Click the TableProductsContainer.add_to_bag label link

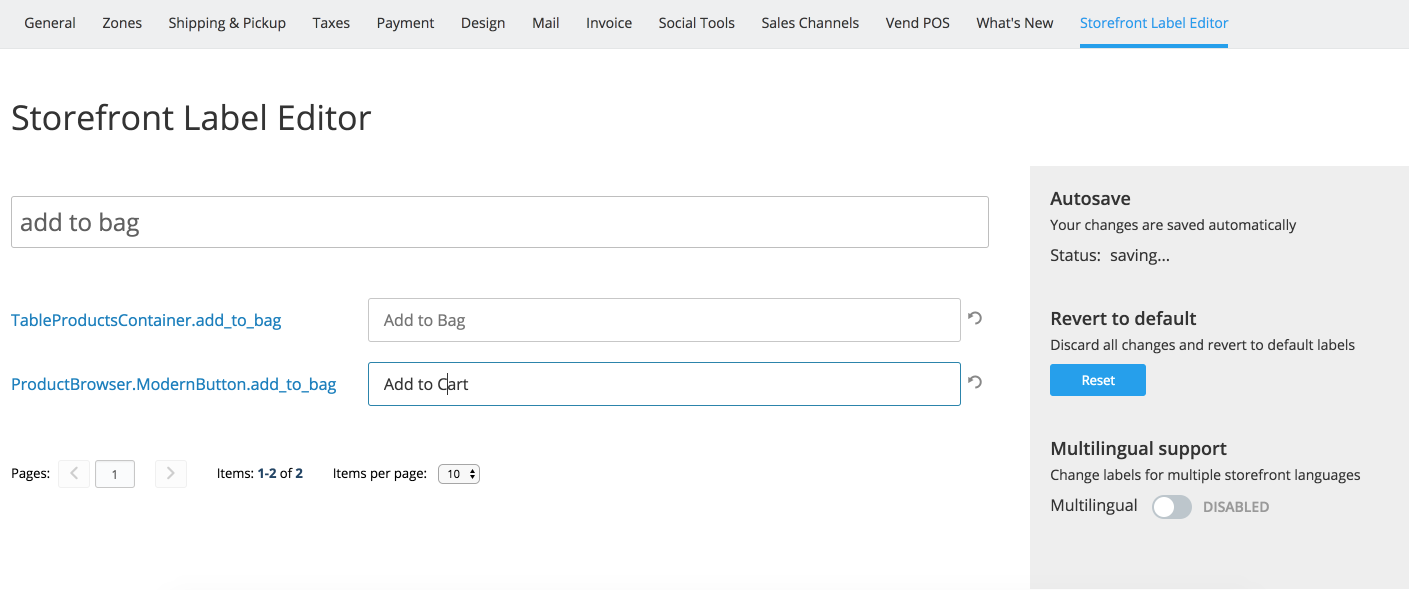pyautogui.click(x=146, y=320)
